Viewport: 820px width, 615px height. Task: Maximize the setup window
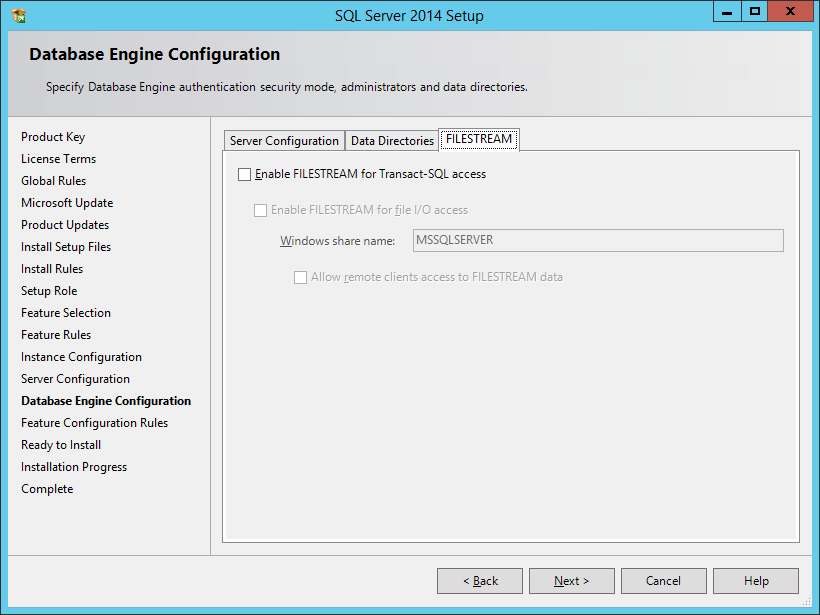755,12
